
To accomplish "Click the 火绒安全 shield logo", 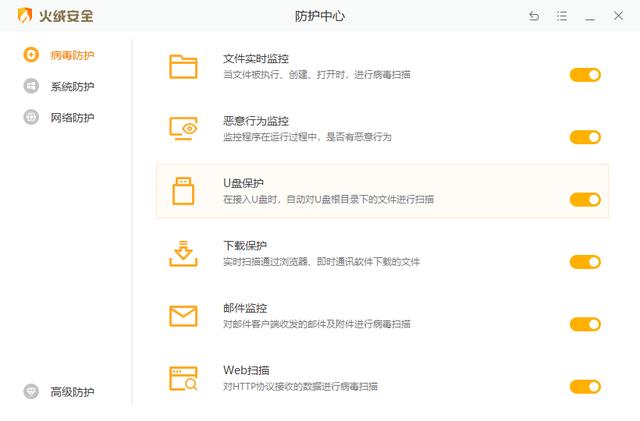I will pos(24,16).
